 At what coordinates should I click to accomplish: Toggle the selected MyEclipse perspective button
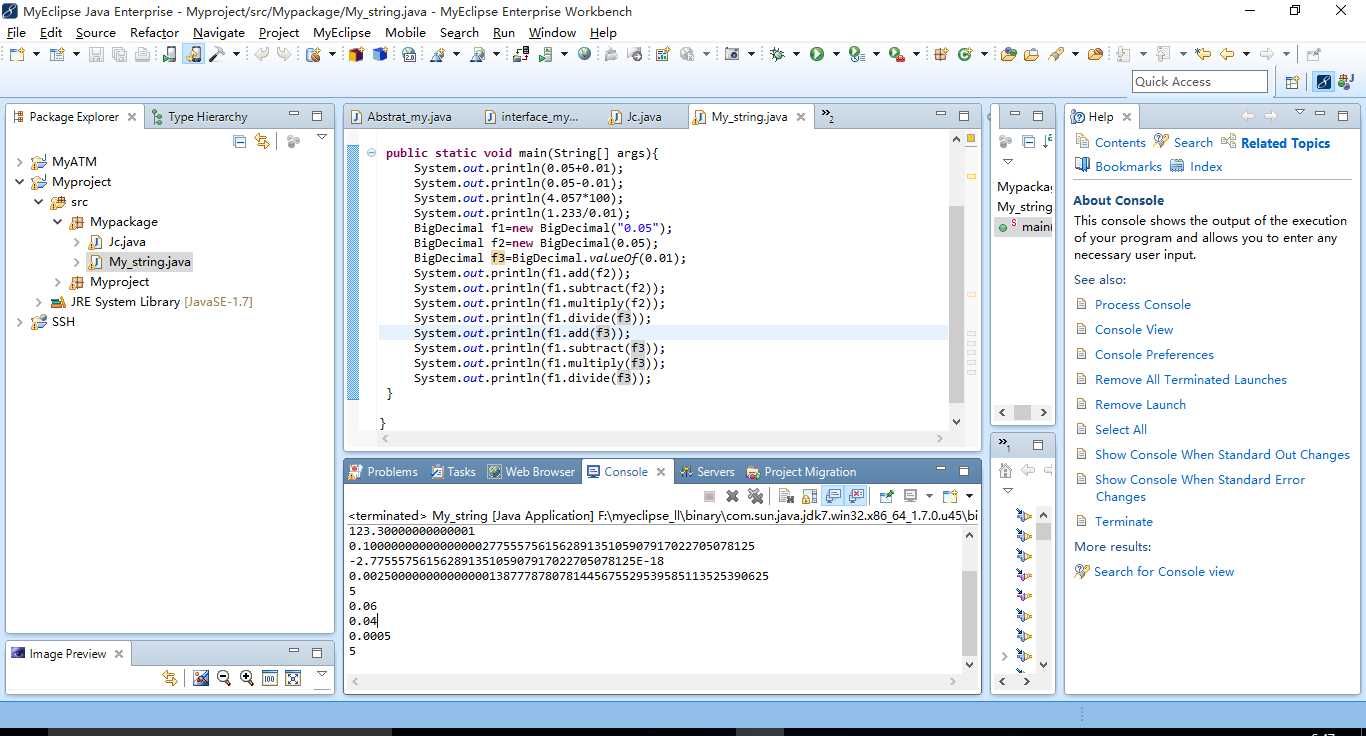point(1324,82)
